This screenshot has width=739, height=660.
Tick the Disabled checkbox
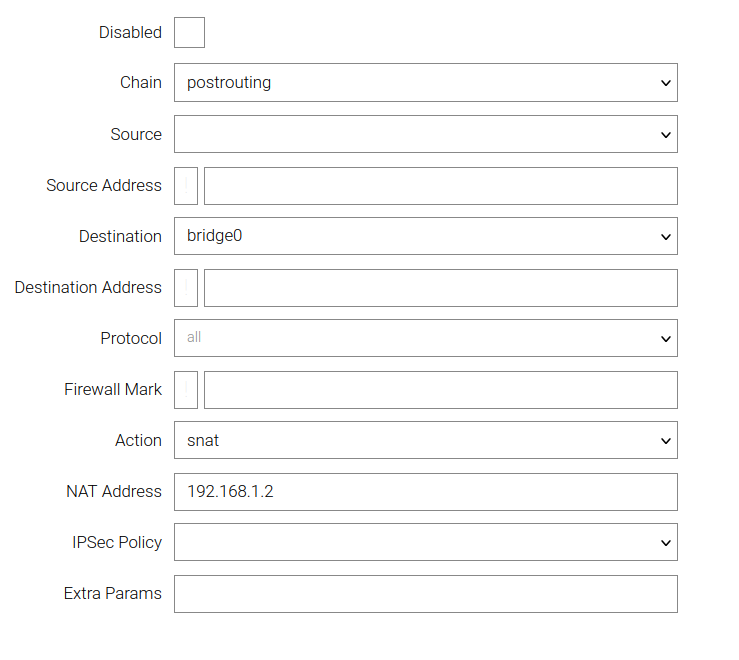(x=189, y=32)
